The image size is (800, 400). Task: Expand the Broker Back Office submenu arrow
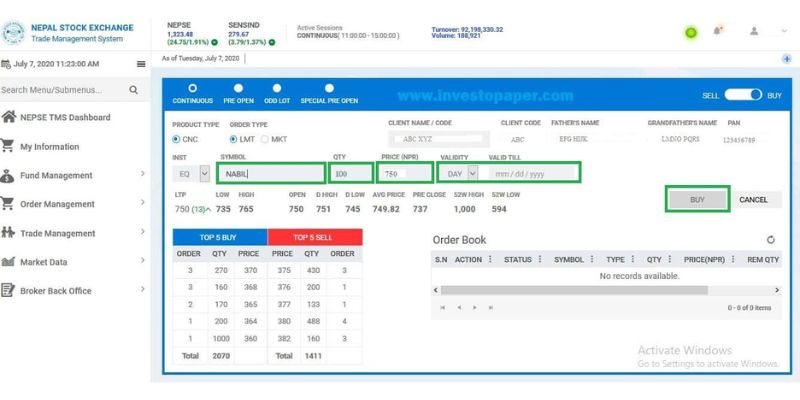pos(143,289)
